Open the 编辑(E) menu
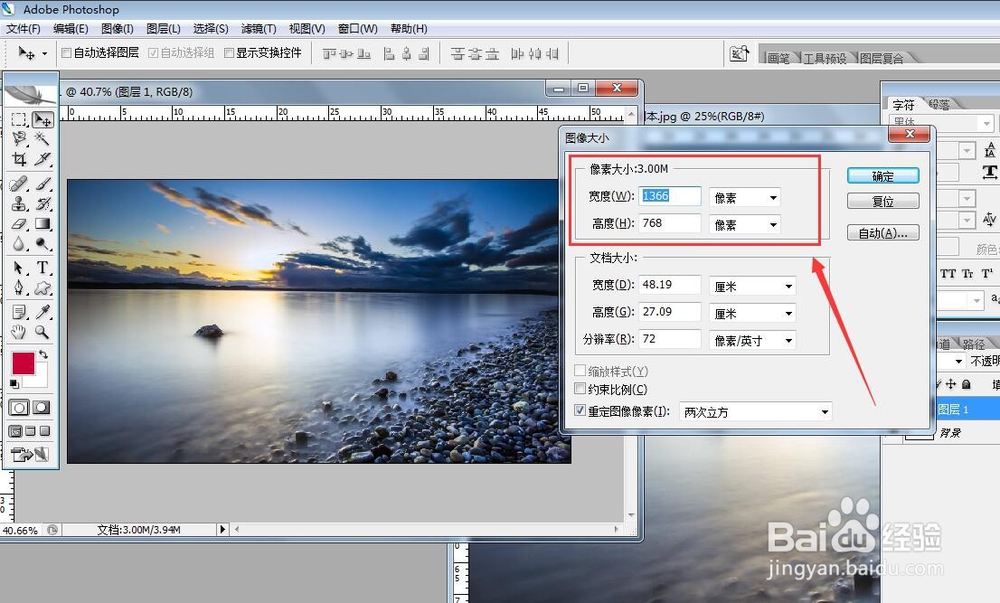 pyautogui.click(x=71, y=29)
